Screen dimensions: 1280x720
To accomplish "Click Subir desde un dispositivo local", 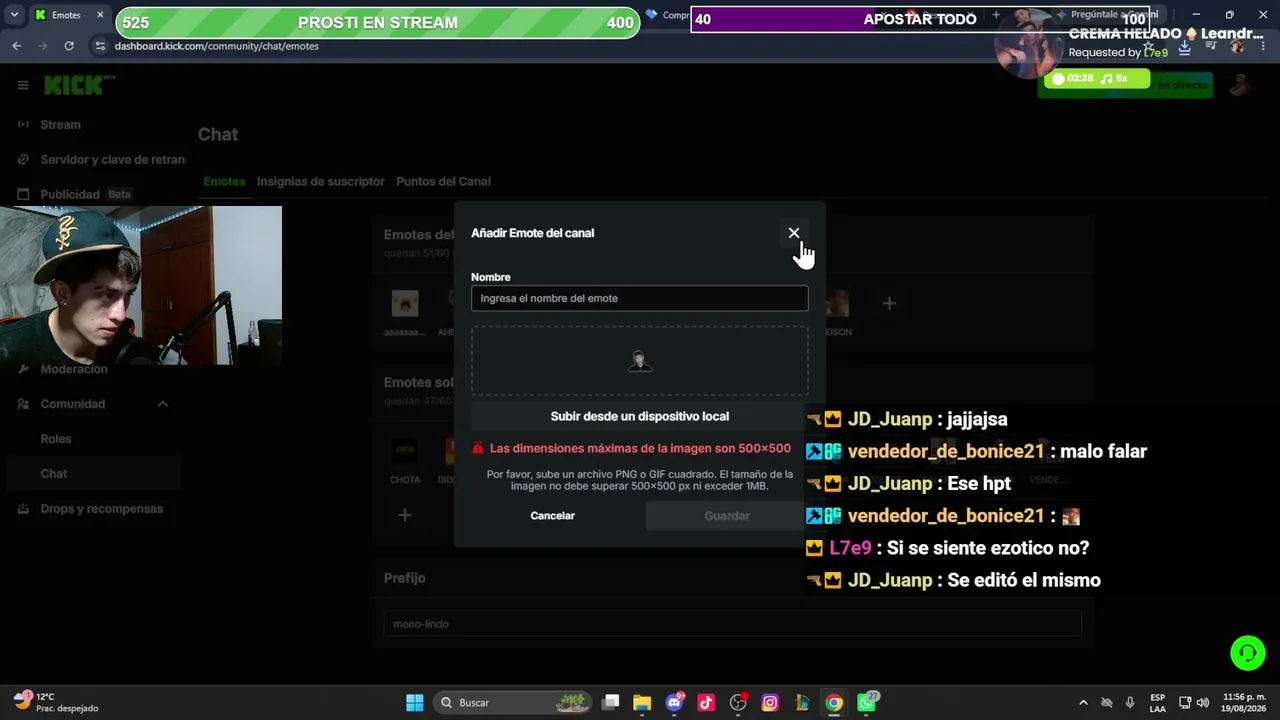I will pos(640,416).
